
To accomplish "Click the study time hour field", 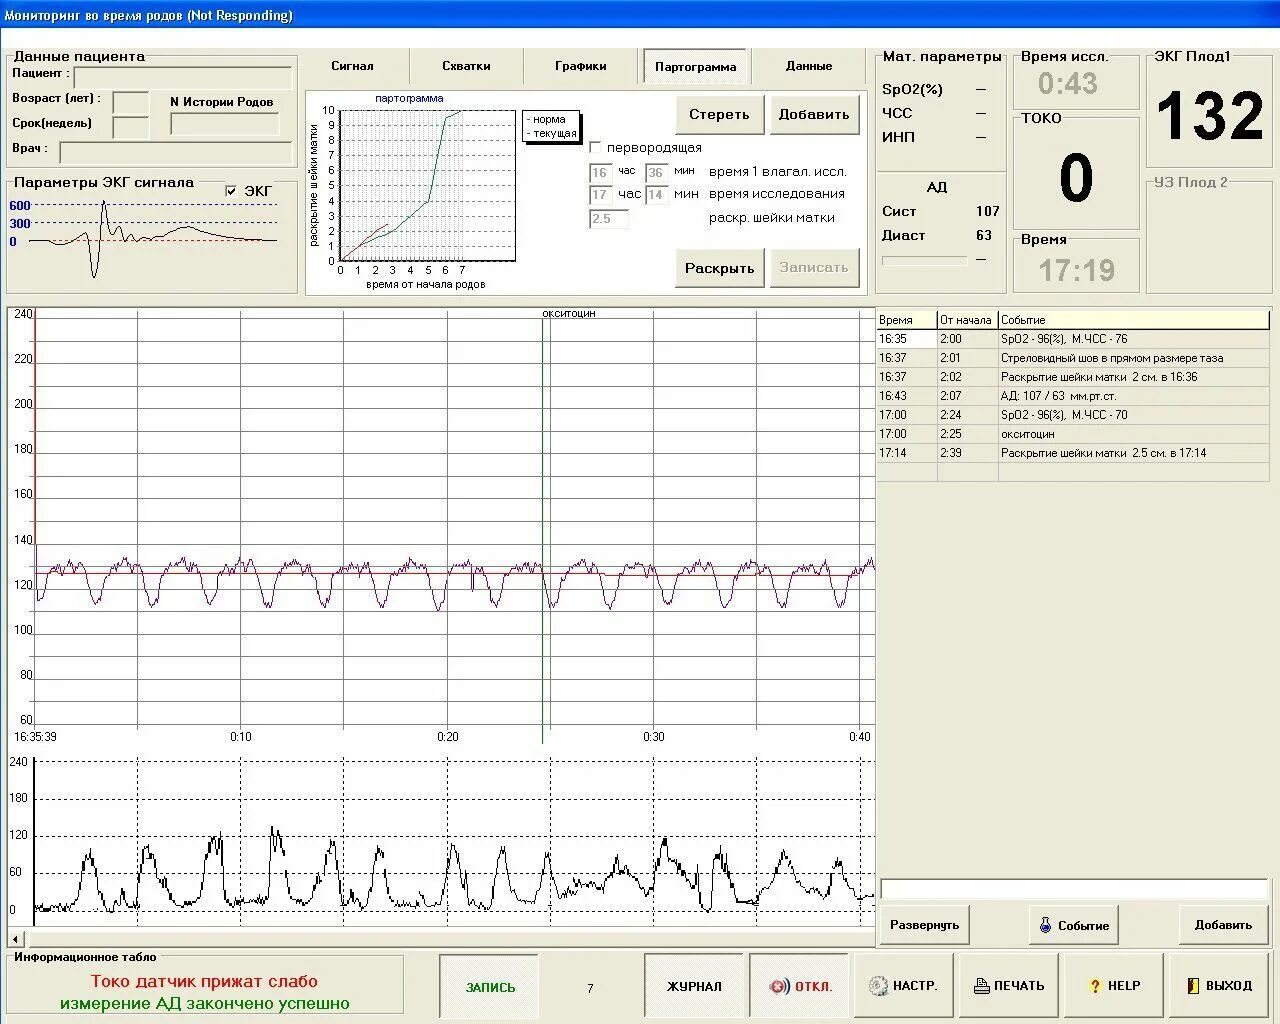I will (x=600, y=195).
